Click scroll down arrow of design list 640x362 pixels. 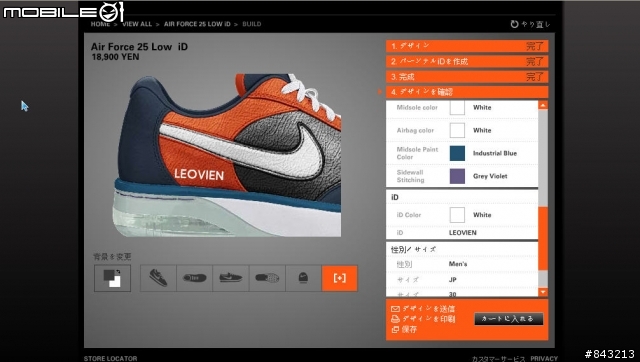click(x=543, y=292)
